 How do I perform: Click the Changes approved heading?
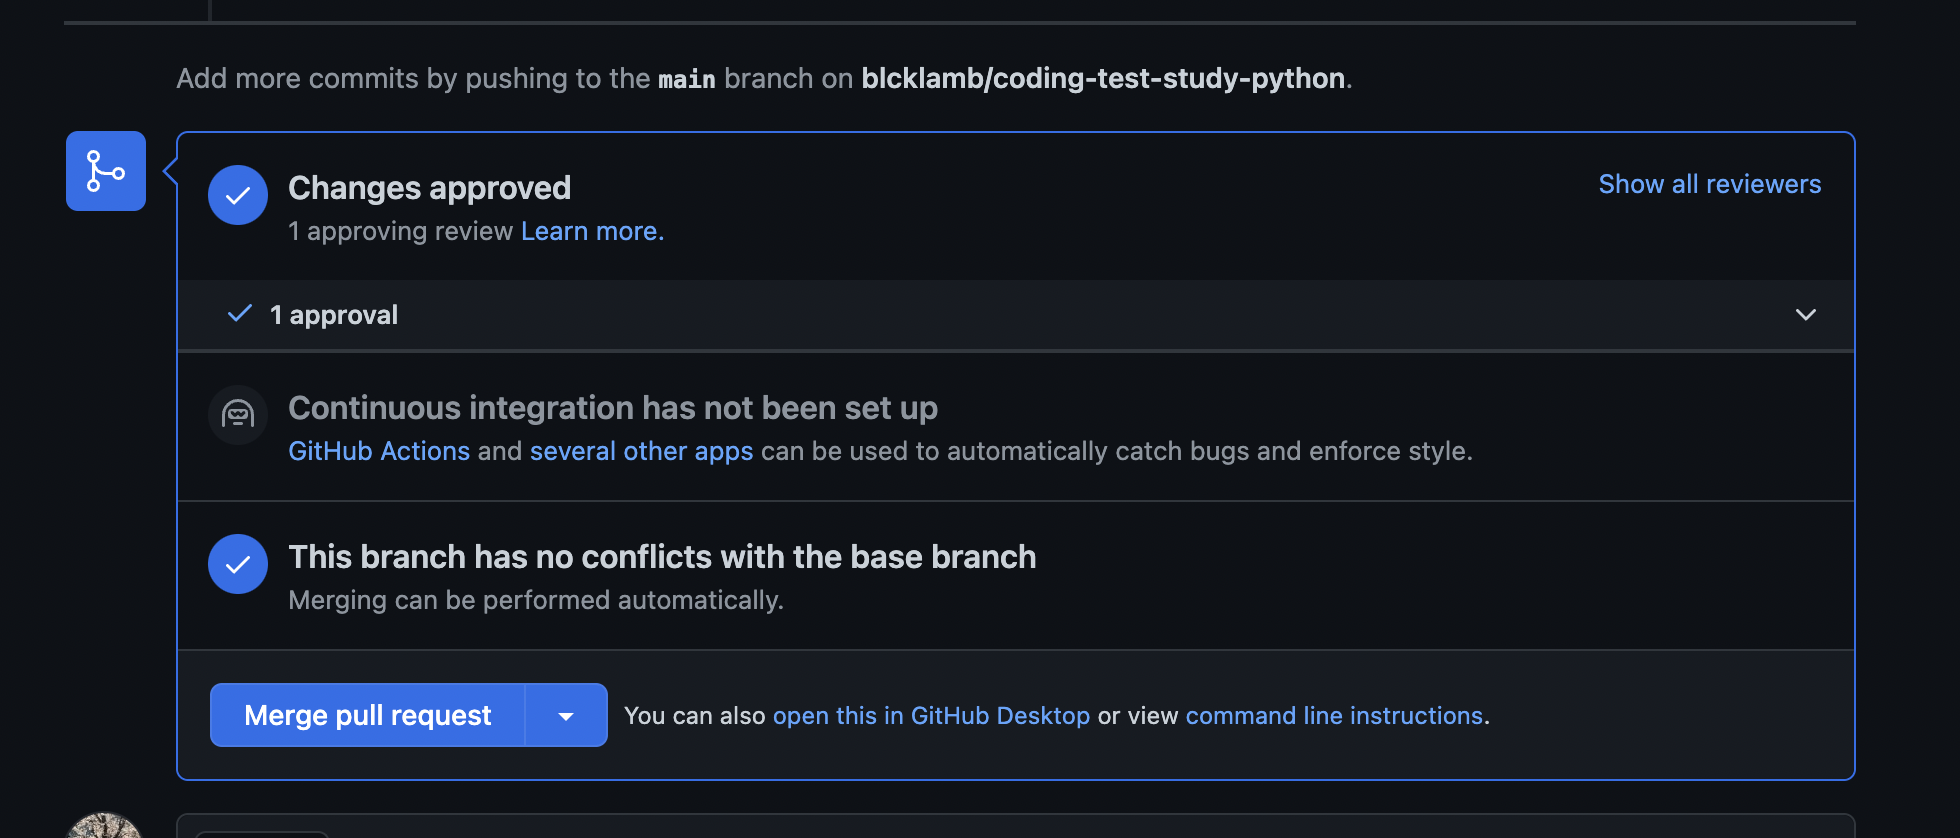click(430, 188)
